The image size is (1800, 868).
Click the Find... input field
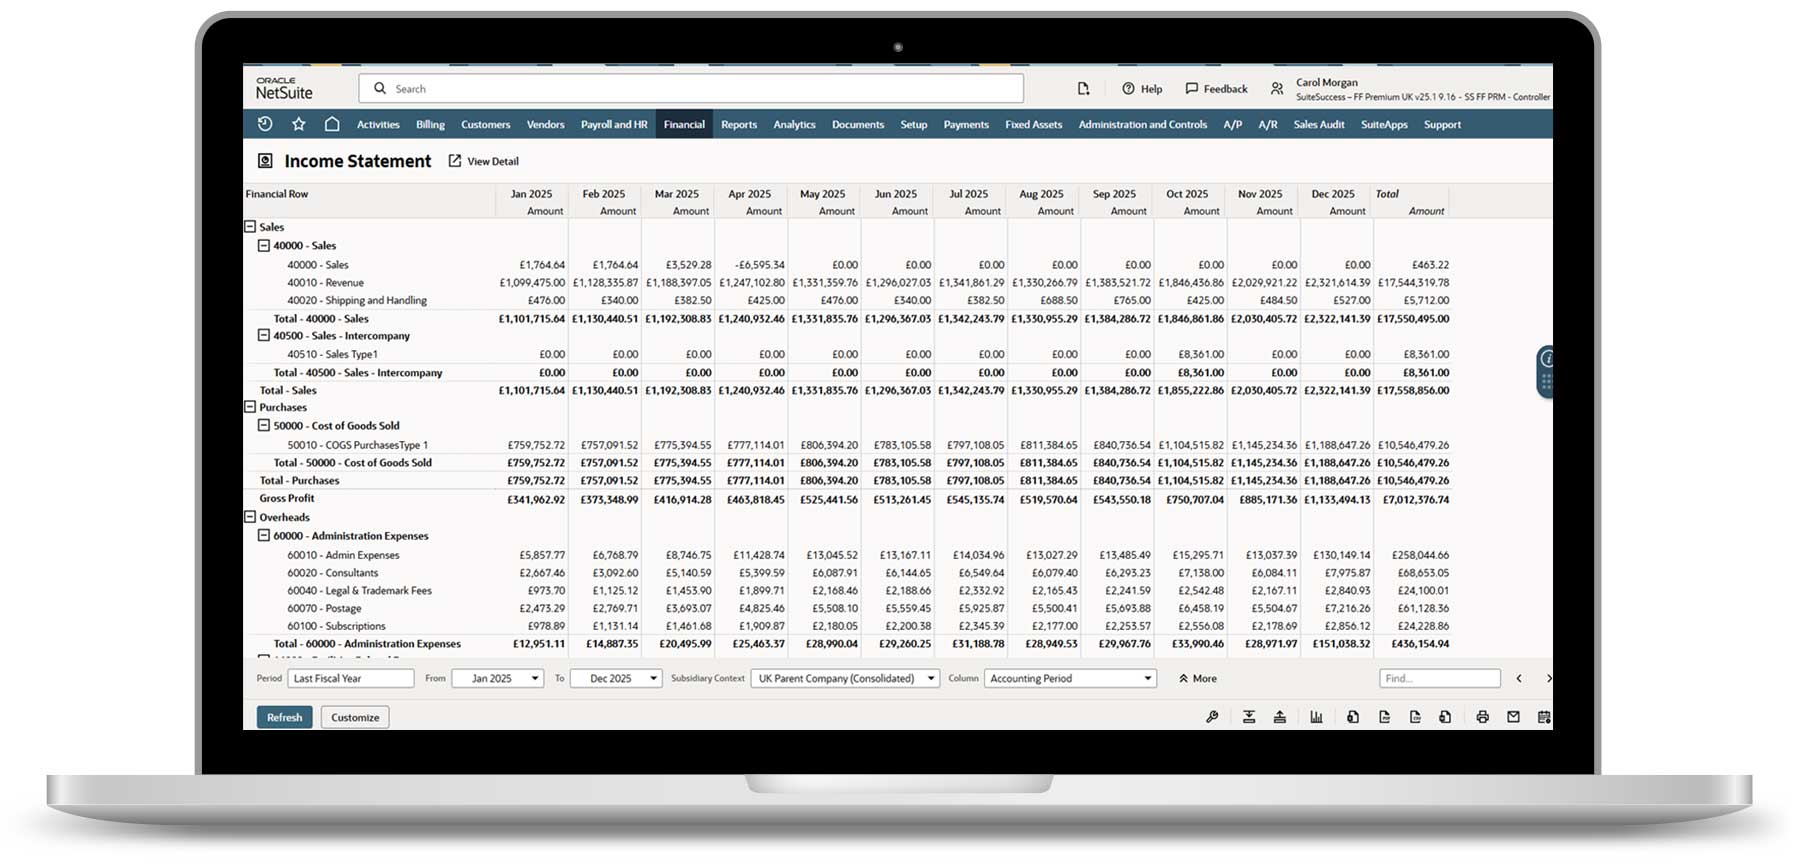pyautogui.click(x=1440, y=678)
